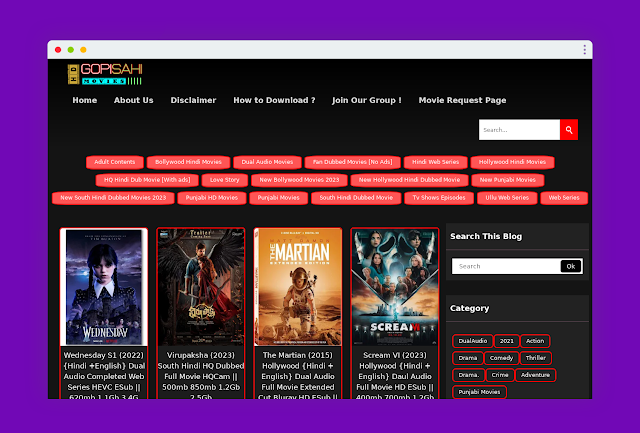The image size is (640, 433).
Task: Open Hollywood Hindi Movies category
Action: tap(512, 162)
